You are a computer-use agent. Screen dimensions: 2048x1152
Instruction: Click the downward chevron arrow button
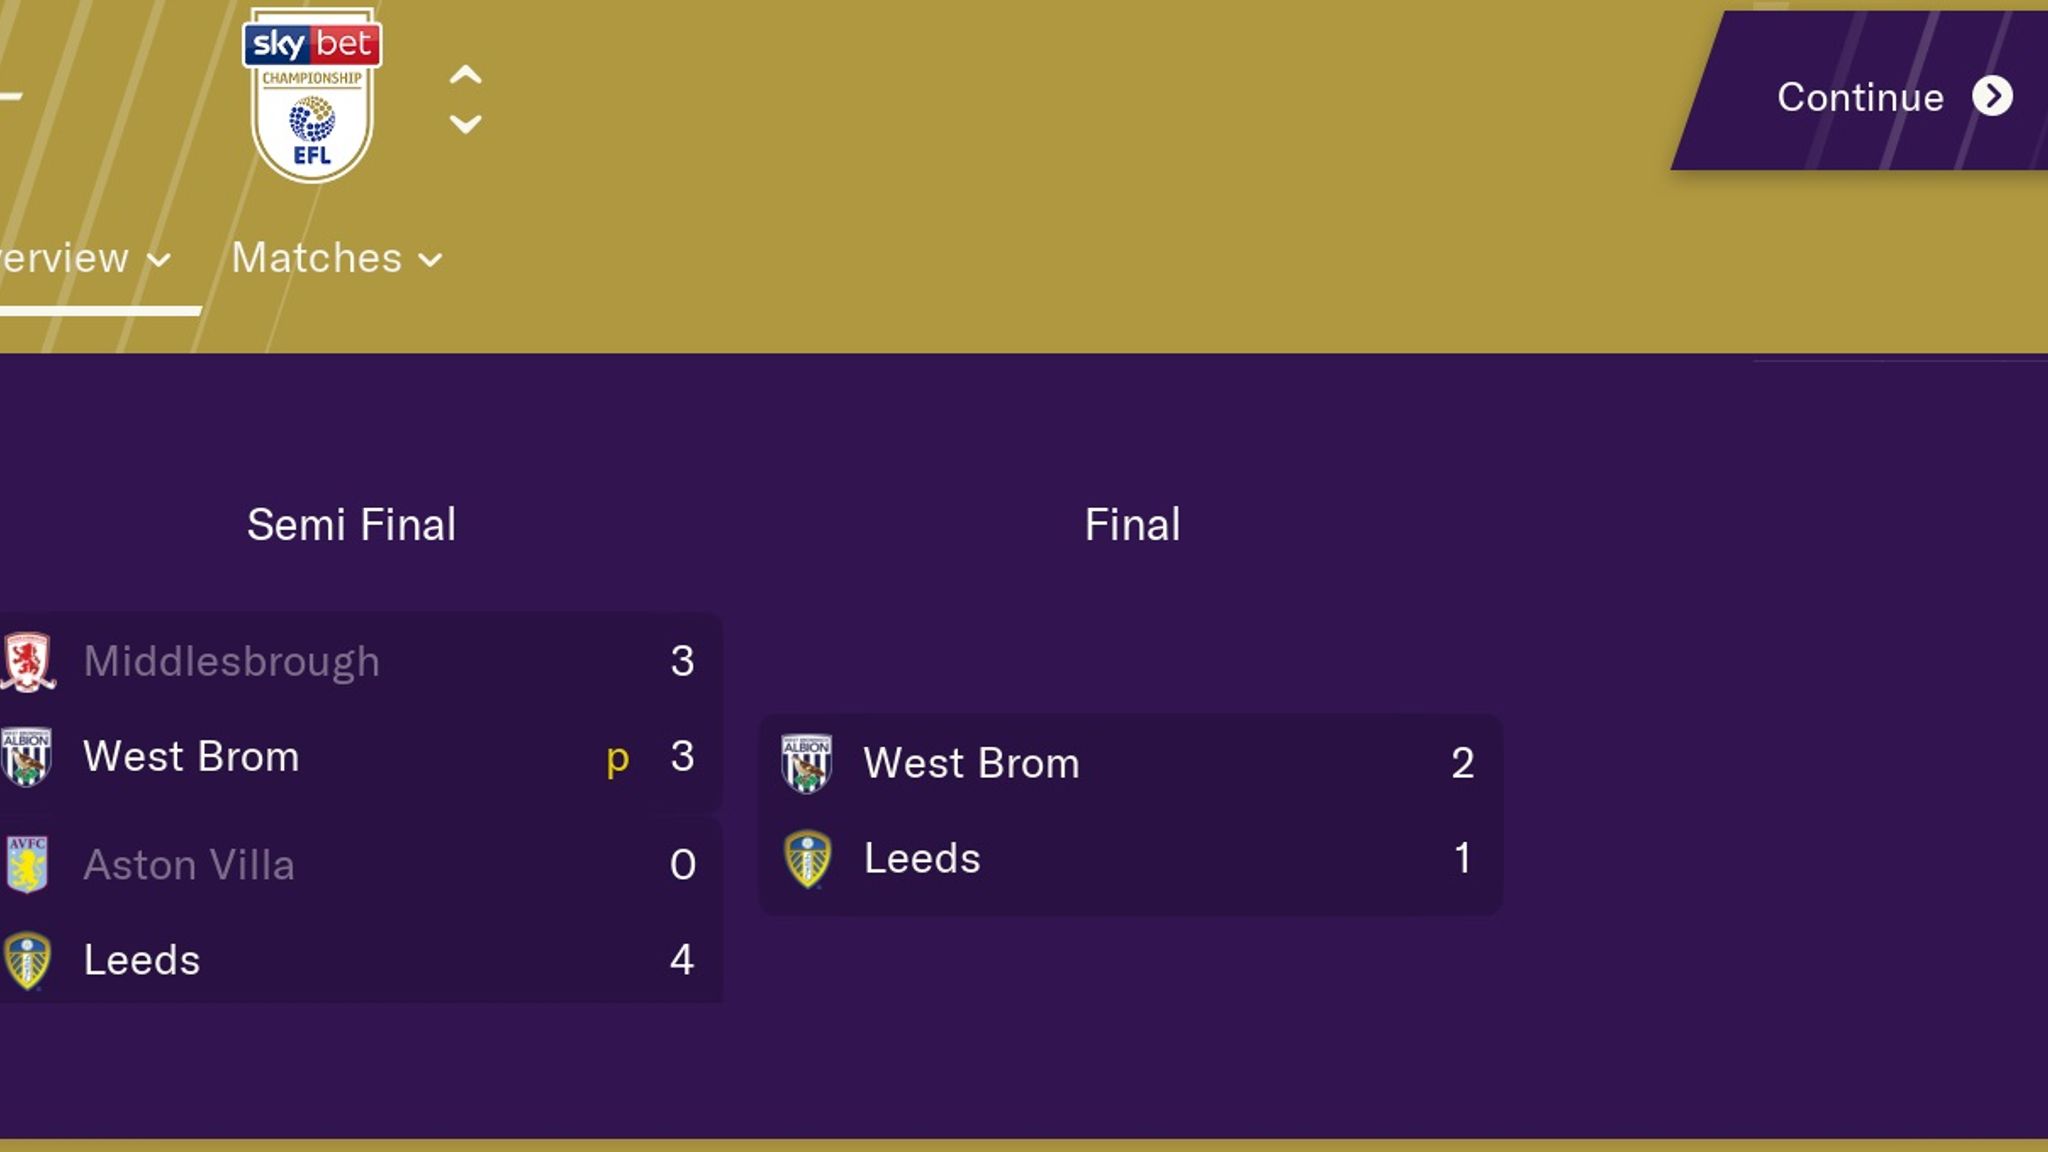coord(466,125)
